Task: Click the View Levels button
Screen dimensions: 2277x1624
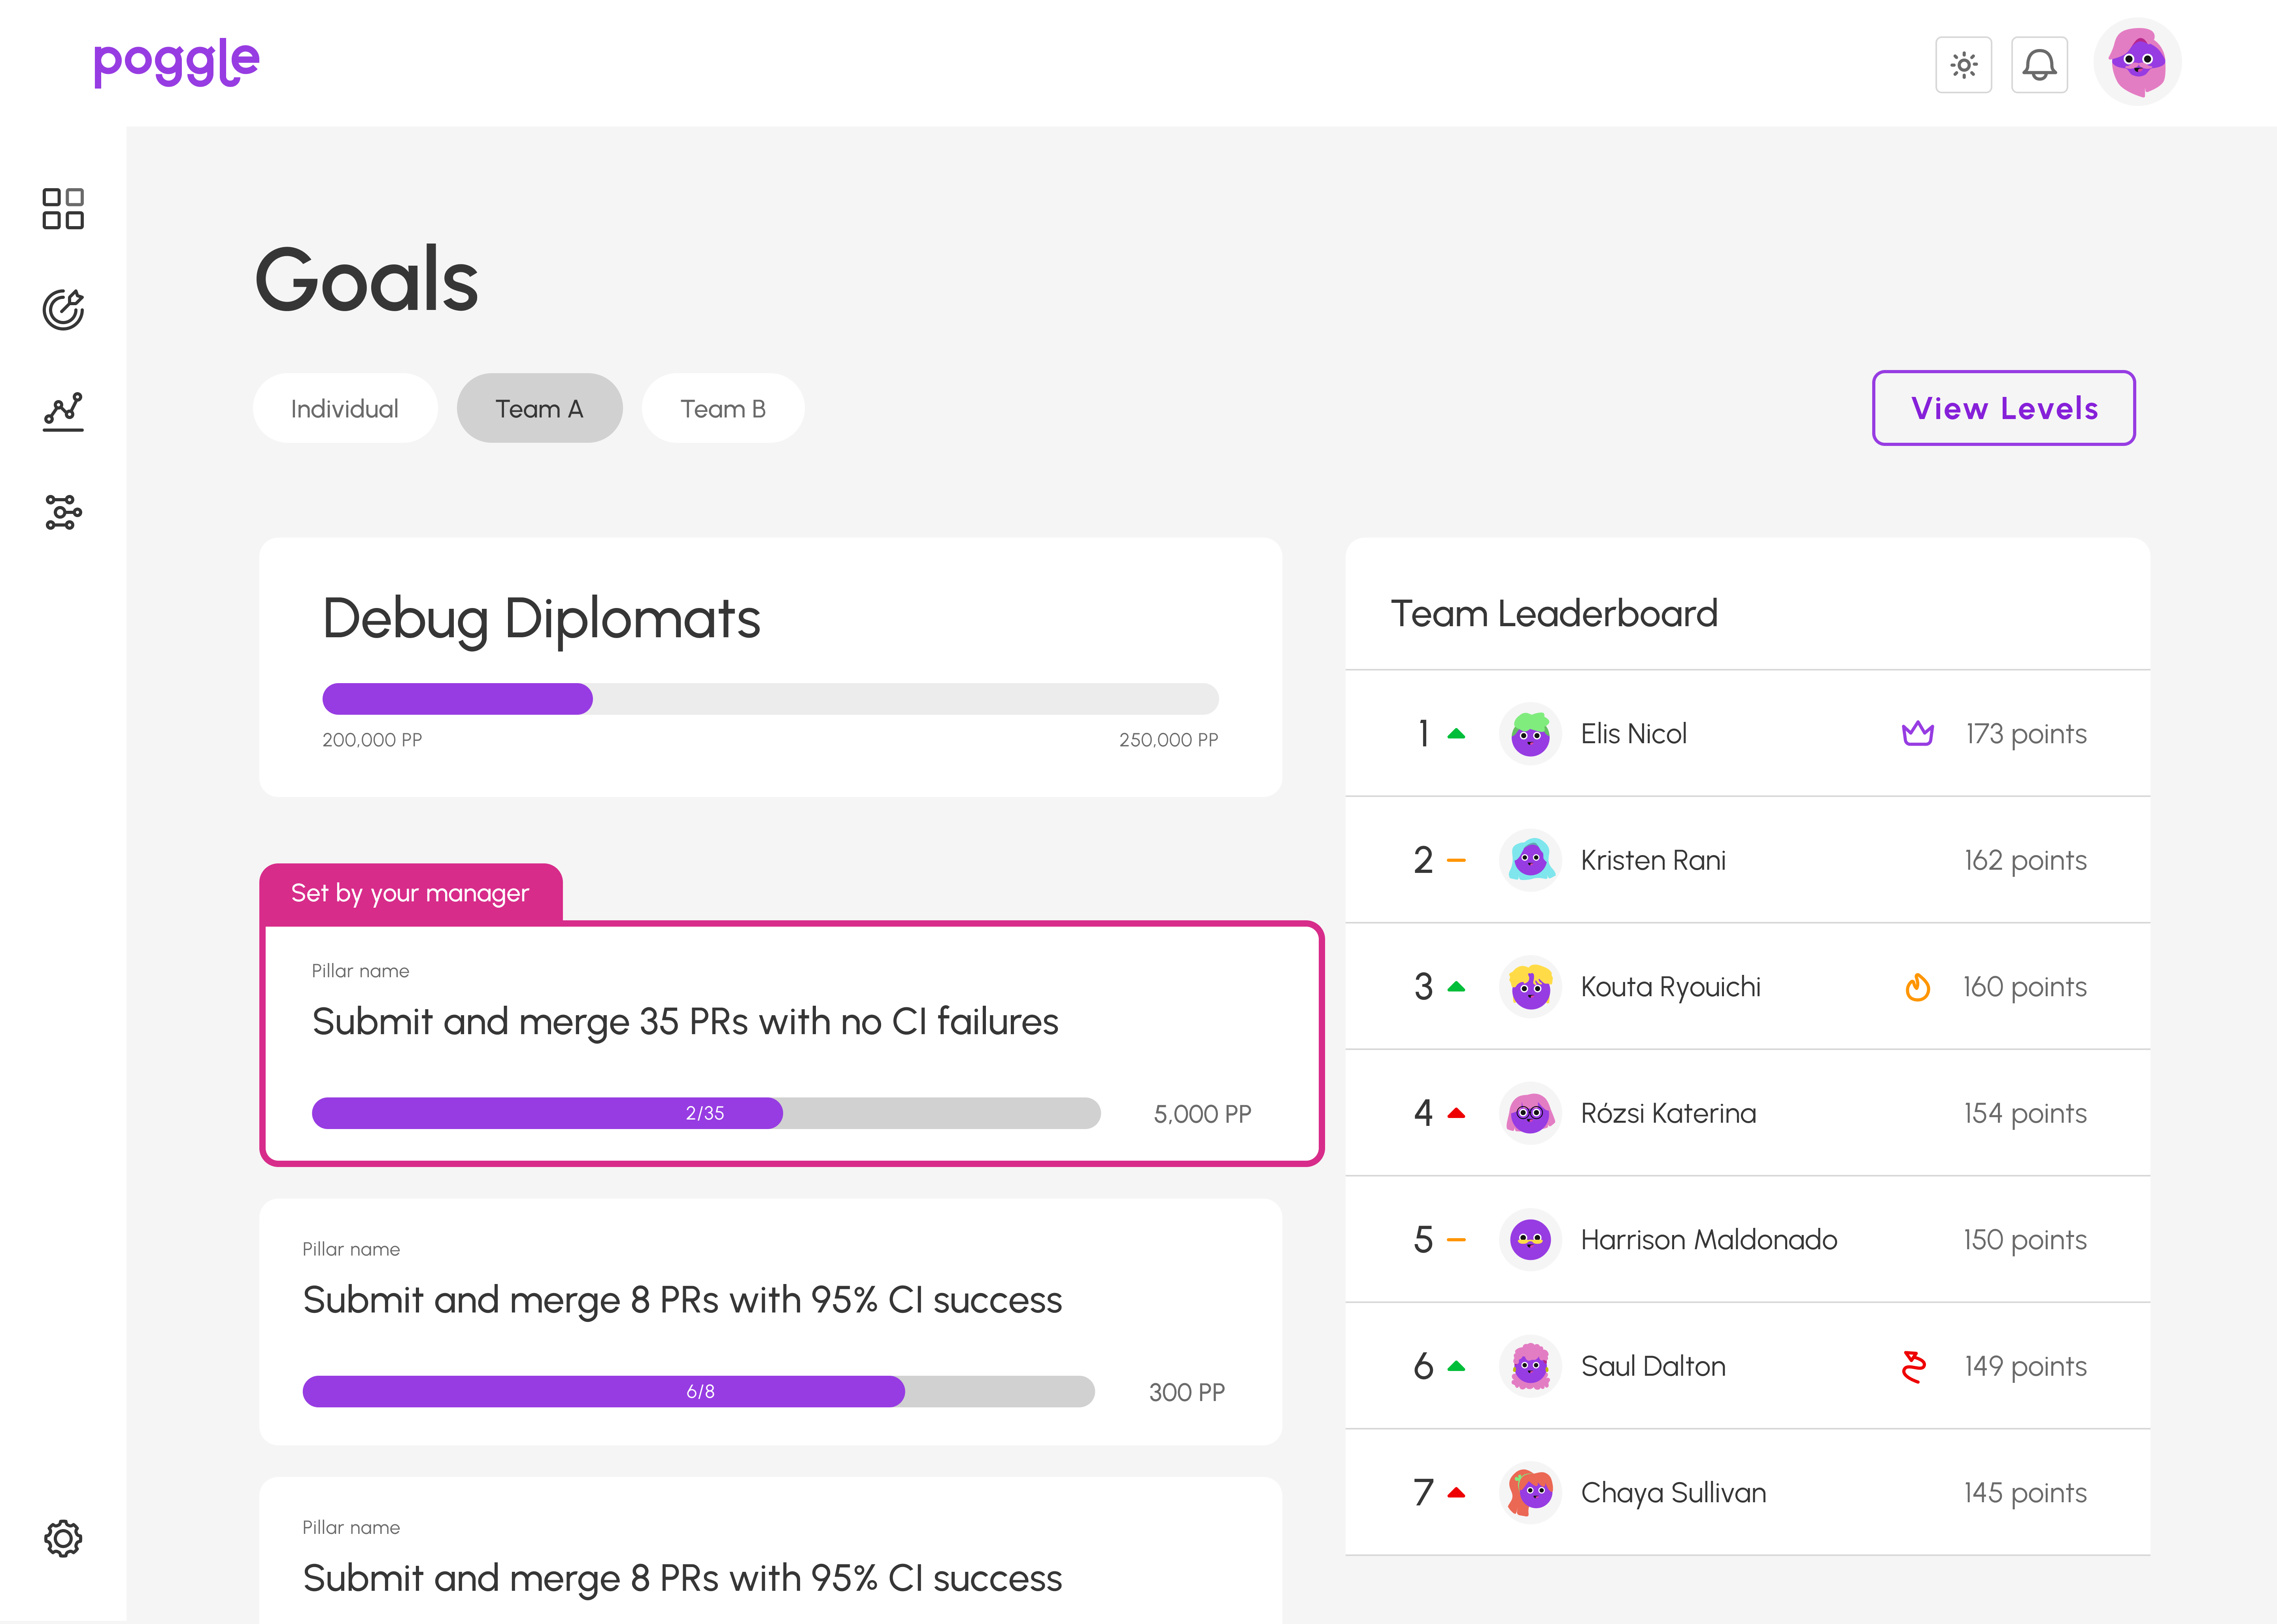Action: (x=2003, y=408)
